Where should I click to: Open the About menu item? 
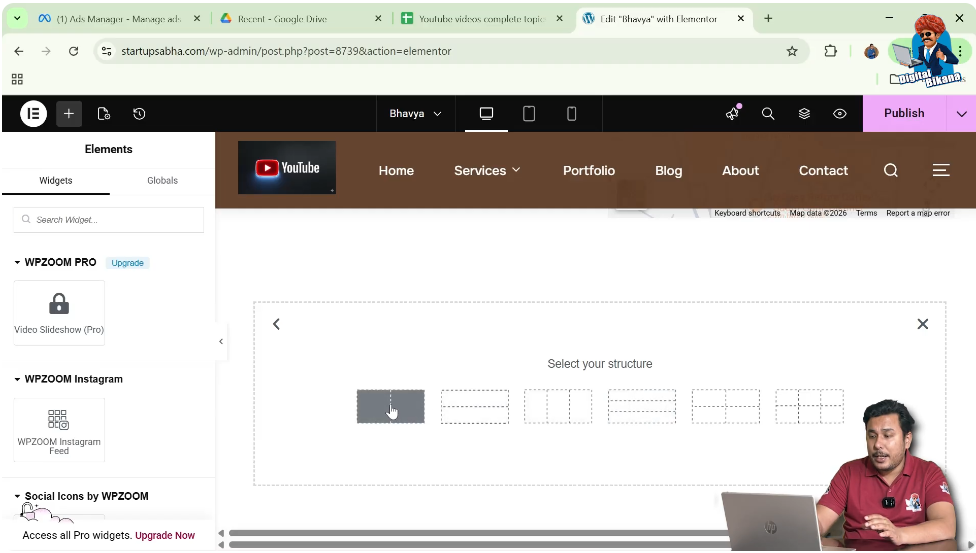[741, 171]
